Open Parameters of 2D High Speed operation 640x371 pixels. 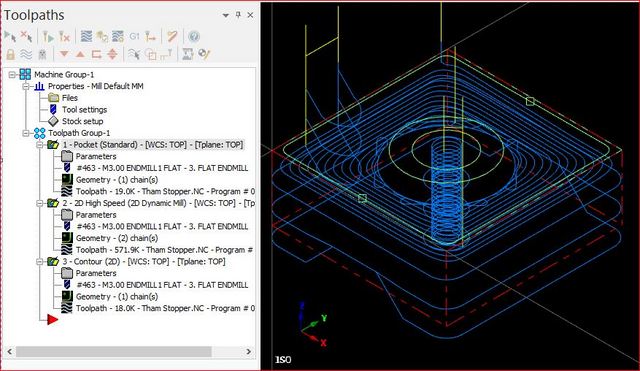tap(96, 215)
